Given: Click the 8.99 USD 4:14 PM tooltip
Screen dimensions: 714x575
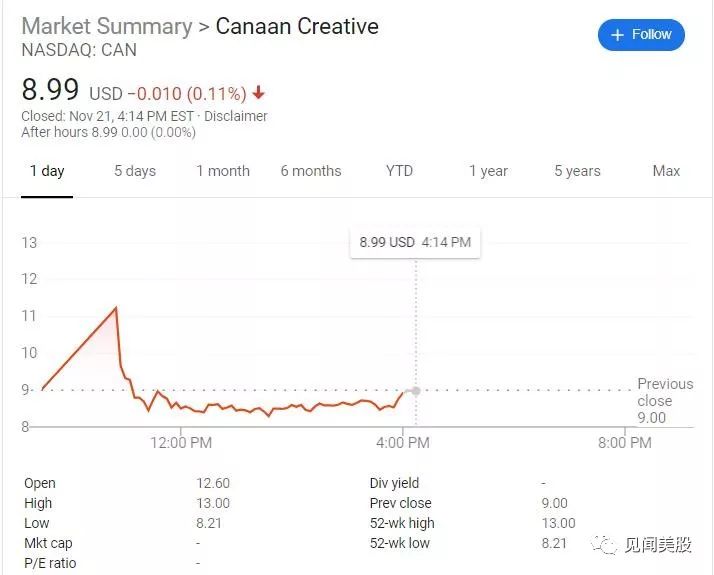Looking at the screenshot, I should click(415, 242).
